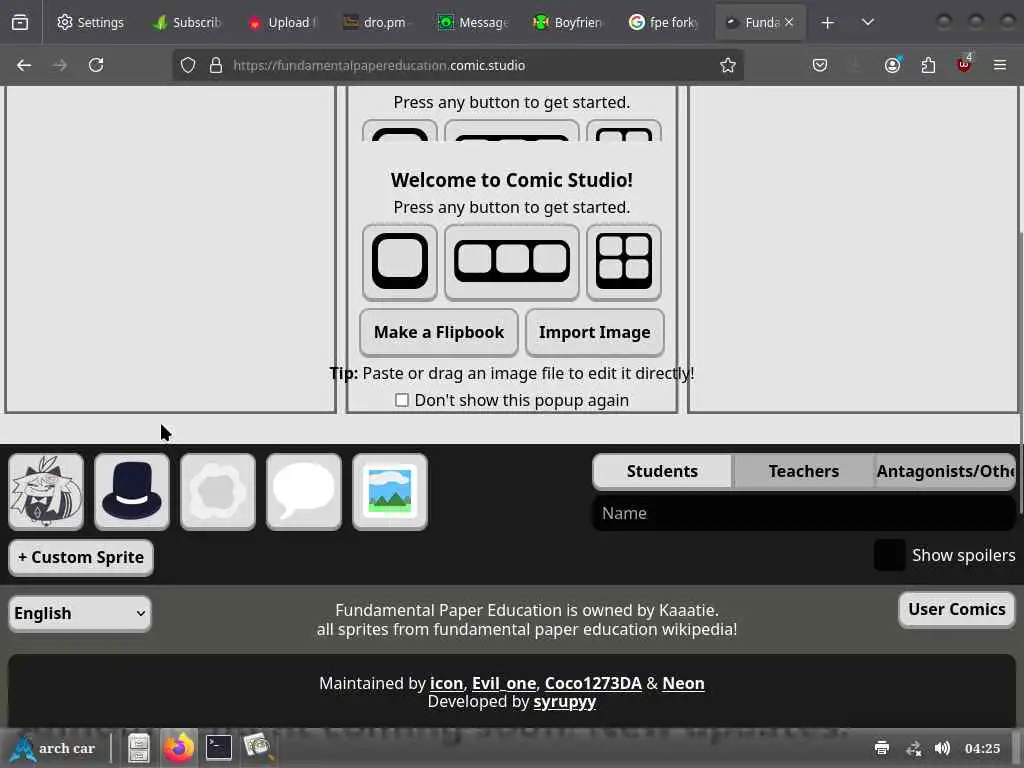Click Import Image button
1024x768 pixels.
pos(594,332)
